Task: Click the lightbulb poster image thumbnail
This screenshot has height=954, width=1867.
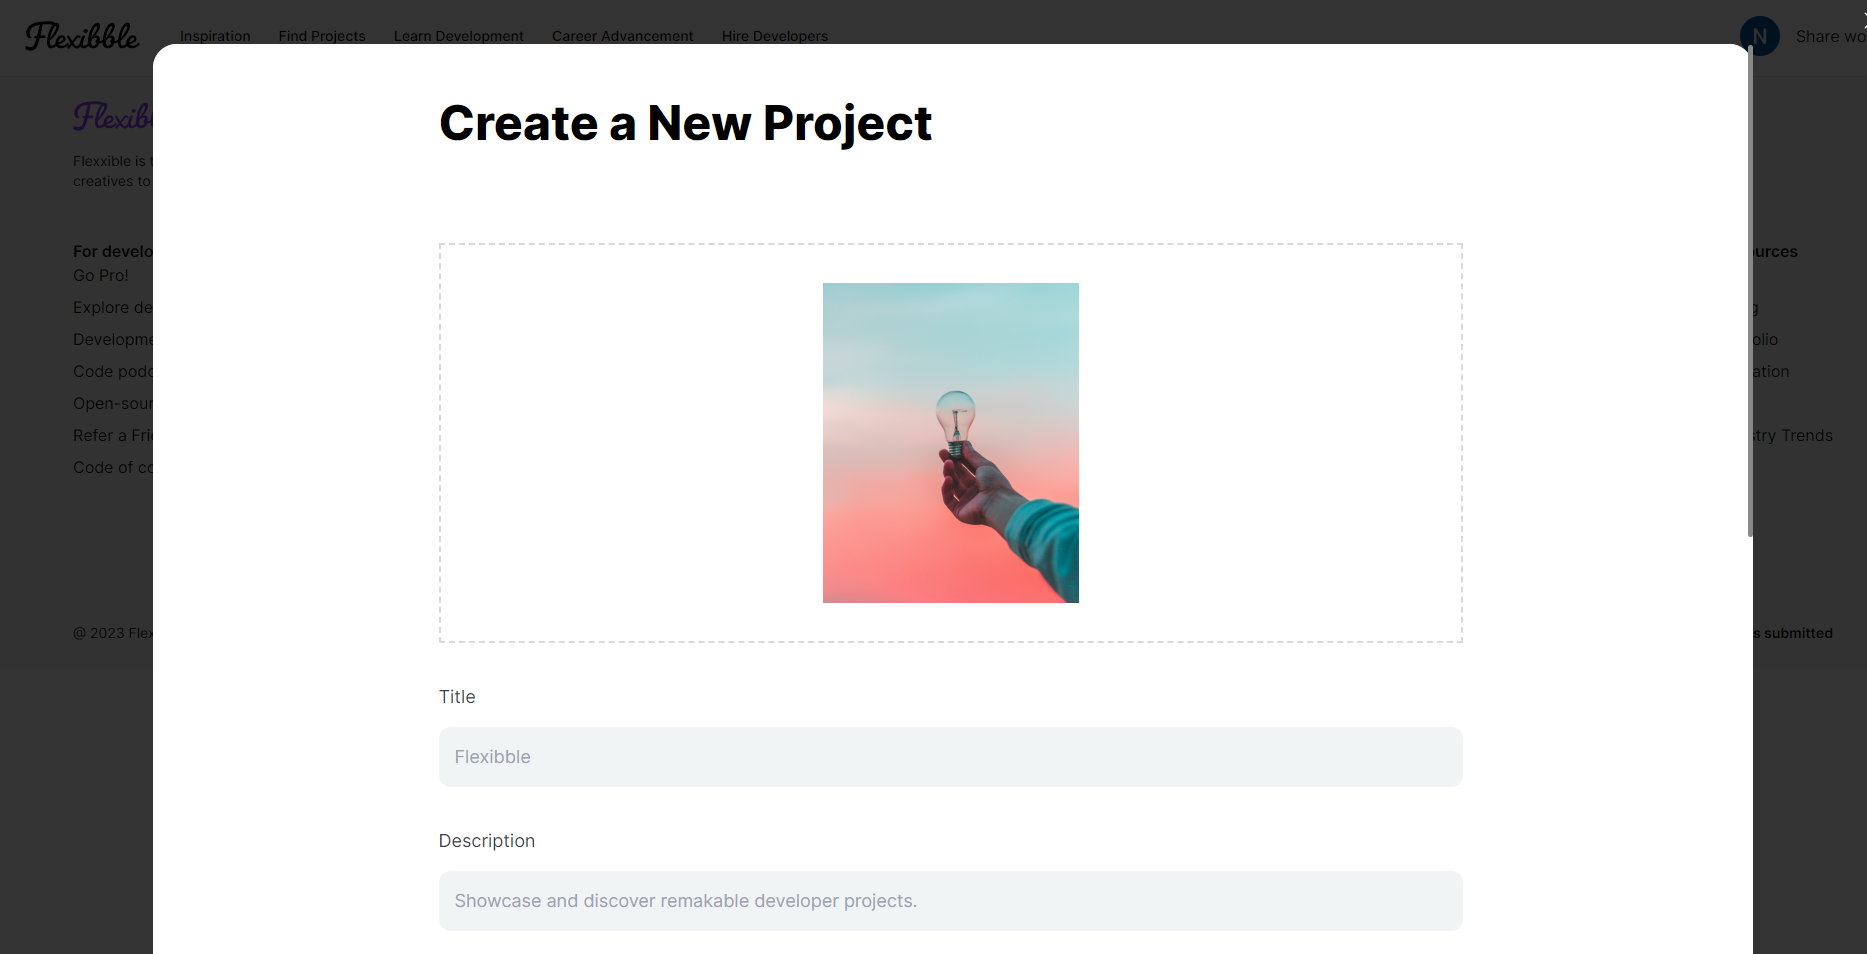Action: (x=950, y=443)
